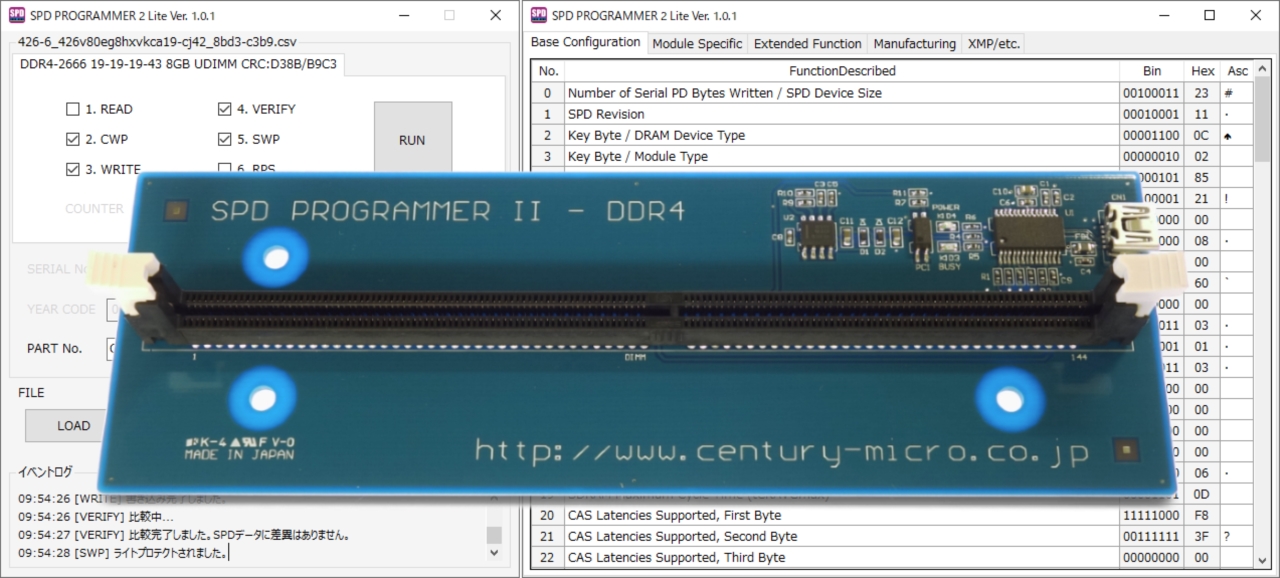This screenshot has width=1280, height=578.
Task: Open the XMP/etc. tab
Action: (993, 44)
